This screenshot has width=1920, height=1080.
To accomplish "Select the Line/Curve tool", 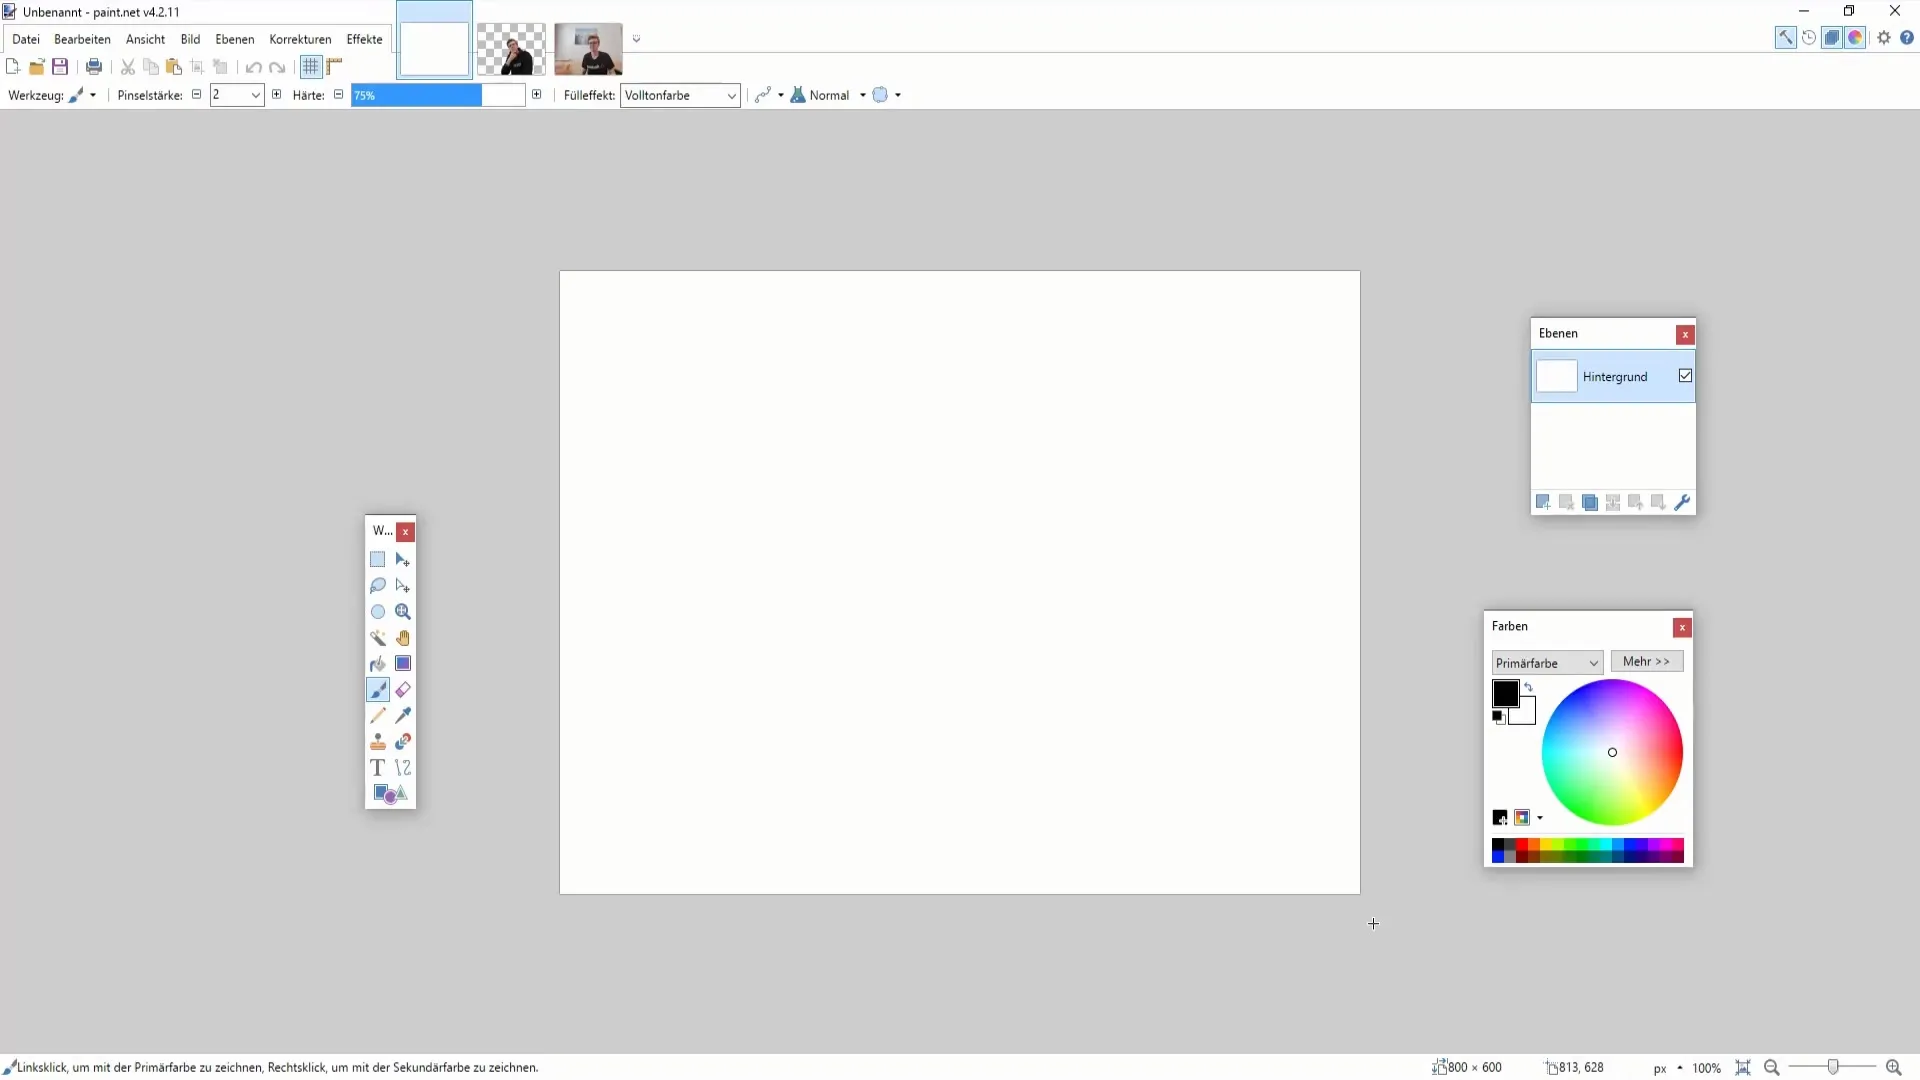I will point(403,768).
